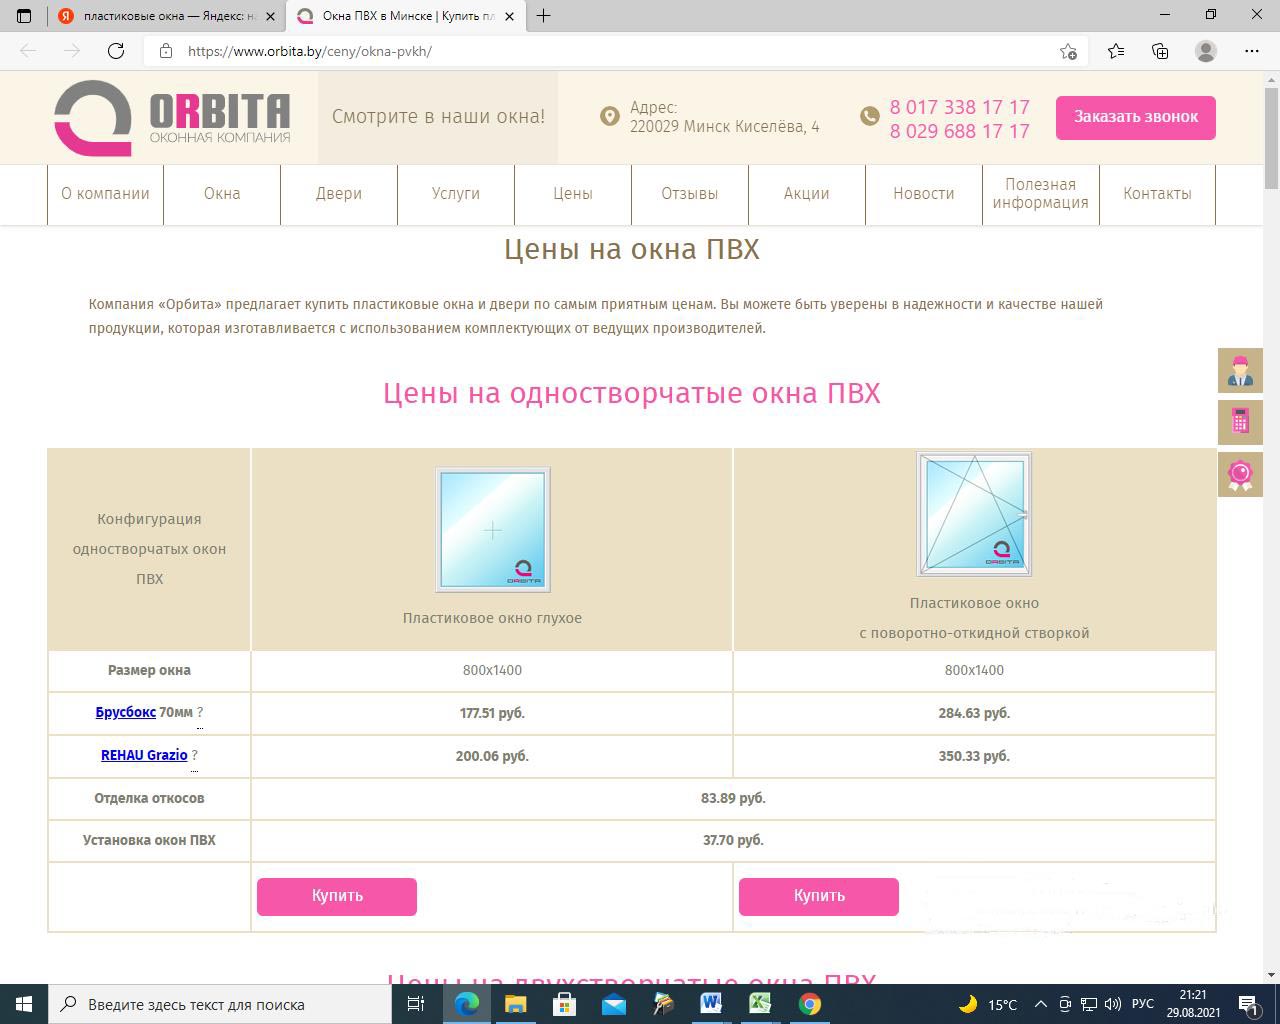Open the browser collections icon
The width and height of the screenshot is (1280, 1024).
[x=1160, y=51]
